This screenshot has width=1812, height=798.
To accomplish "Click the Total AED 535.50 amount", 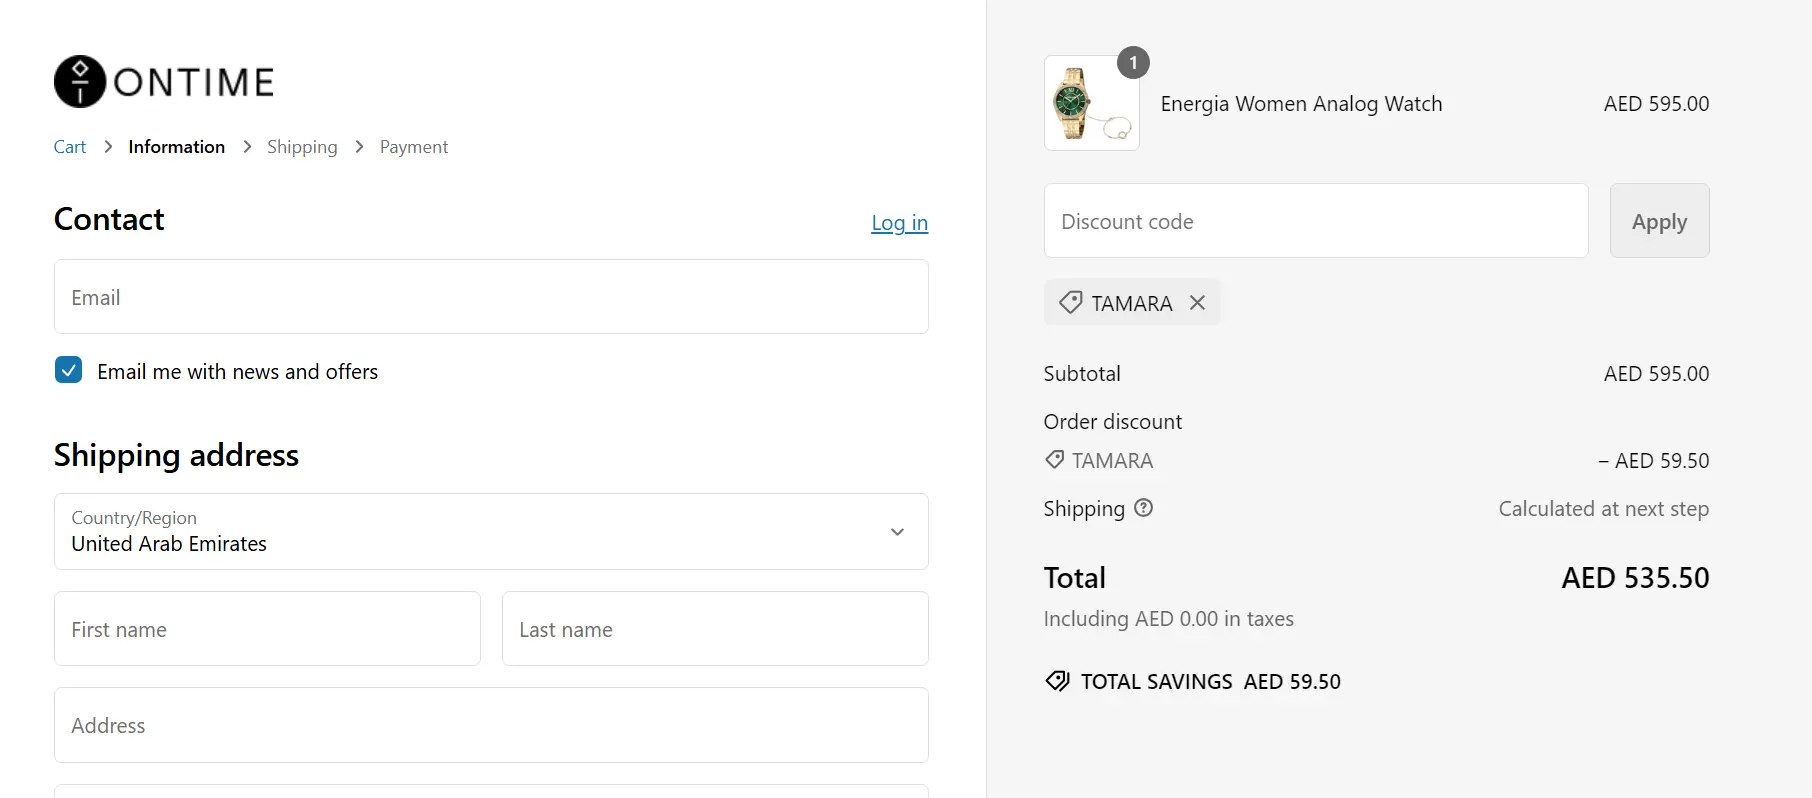I will tap(1635, 578).
